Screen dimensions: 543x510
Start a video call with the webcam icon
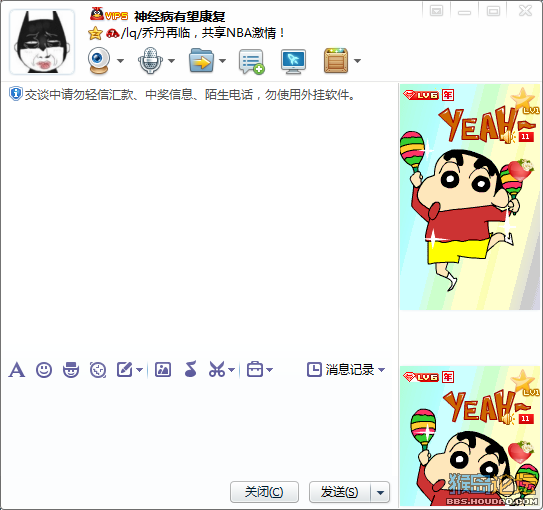pos(99,61)
